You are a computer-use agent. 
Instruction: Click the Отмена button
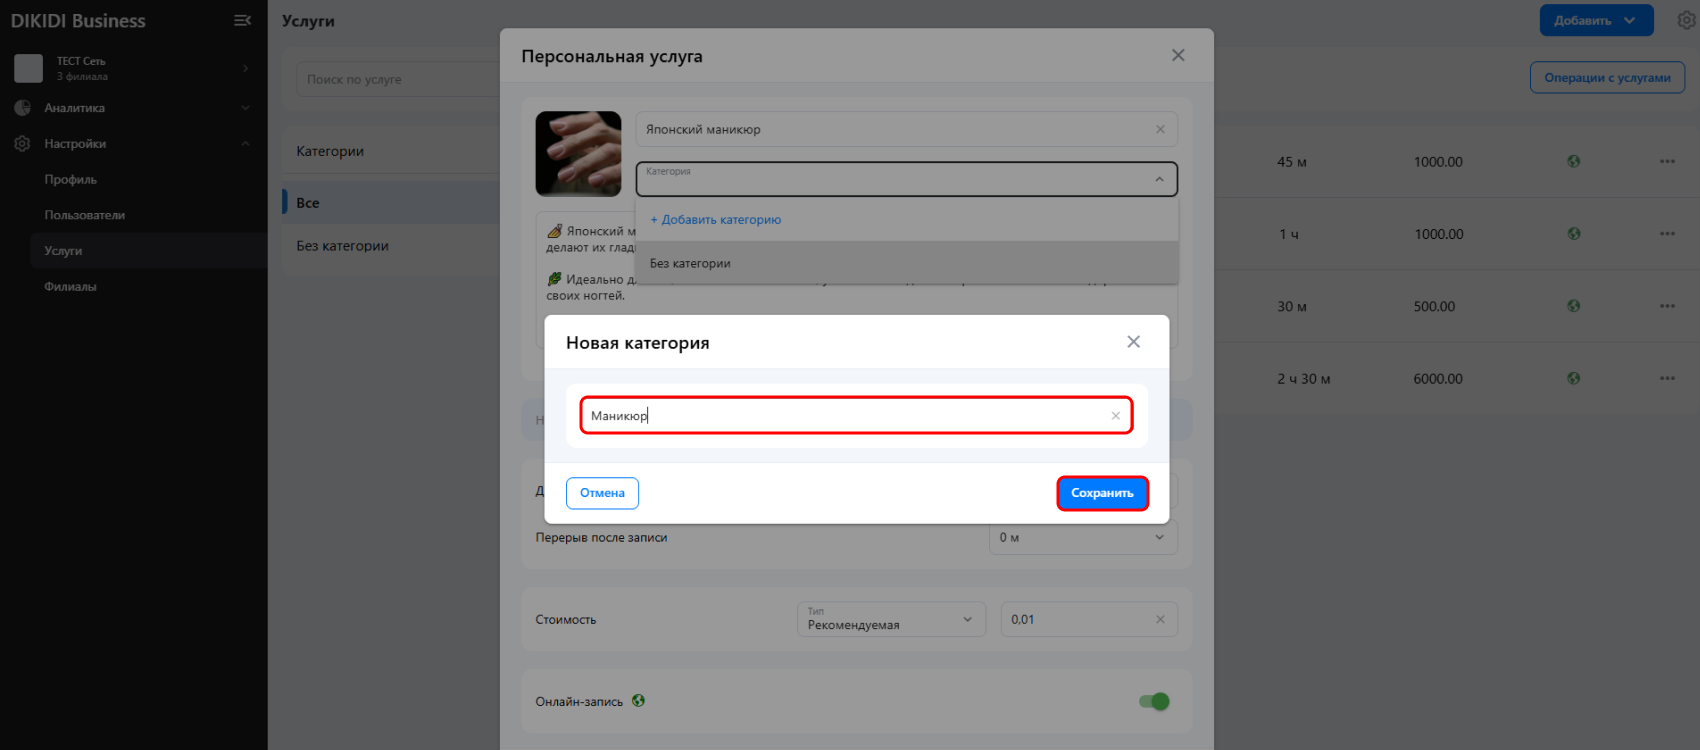coord(602,493)
